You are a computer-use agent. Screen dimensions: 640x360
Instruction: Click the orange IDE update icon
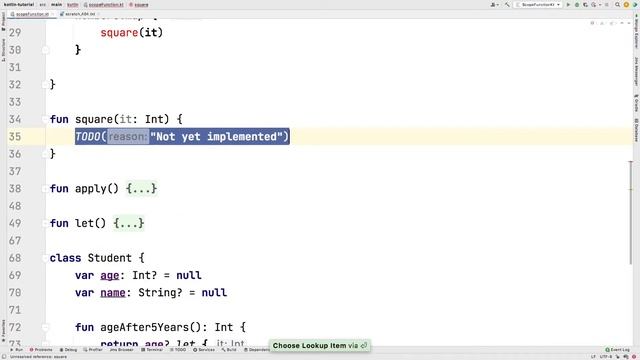point(626,4)
